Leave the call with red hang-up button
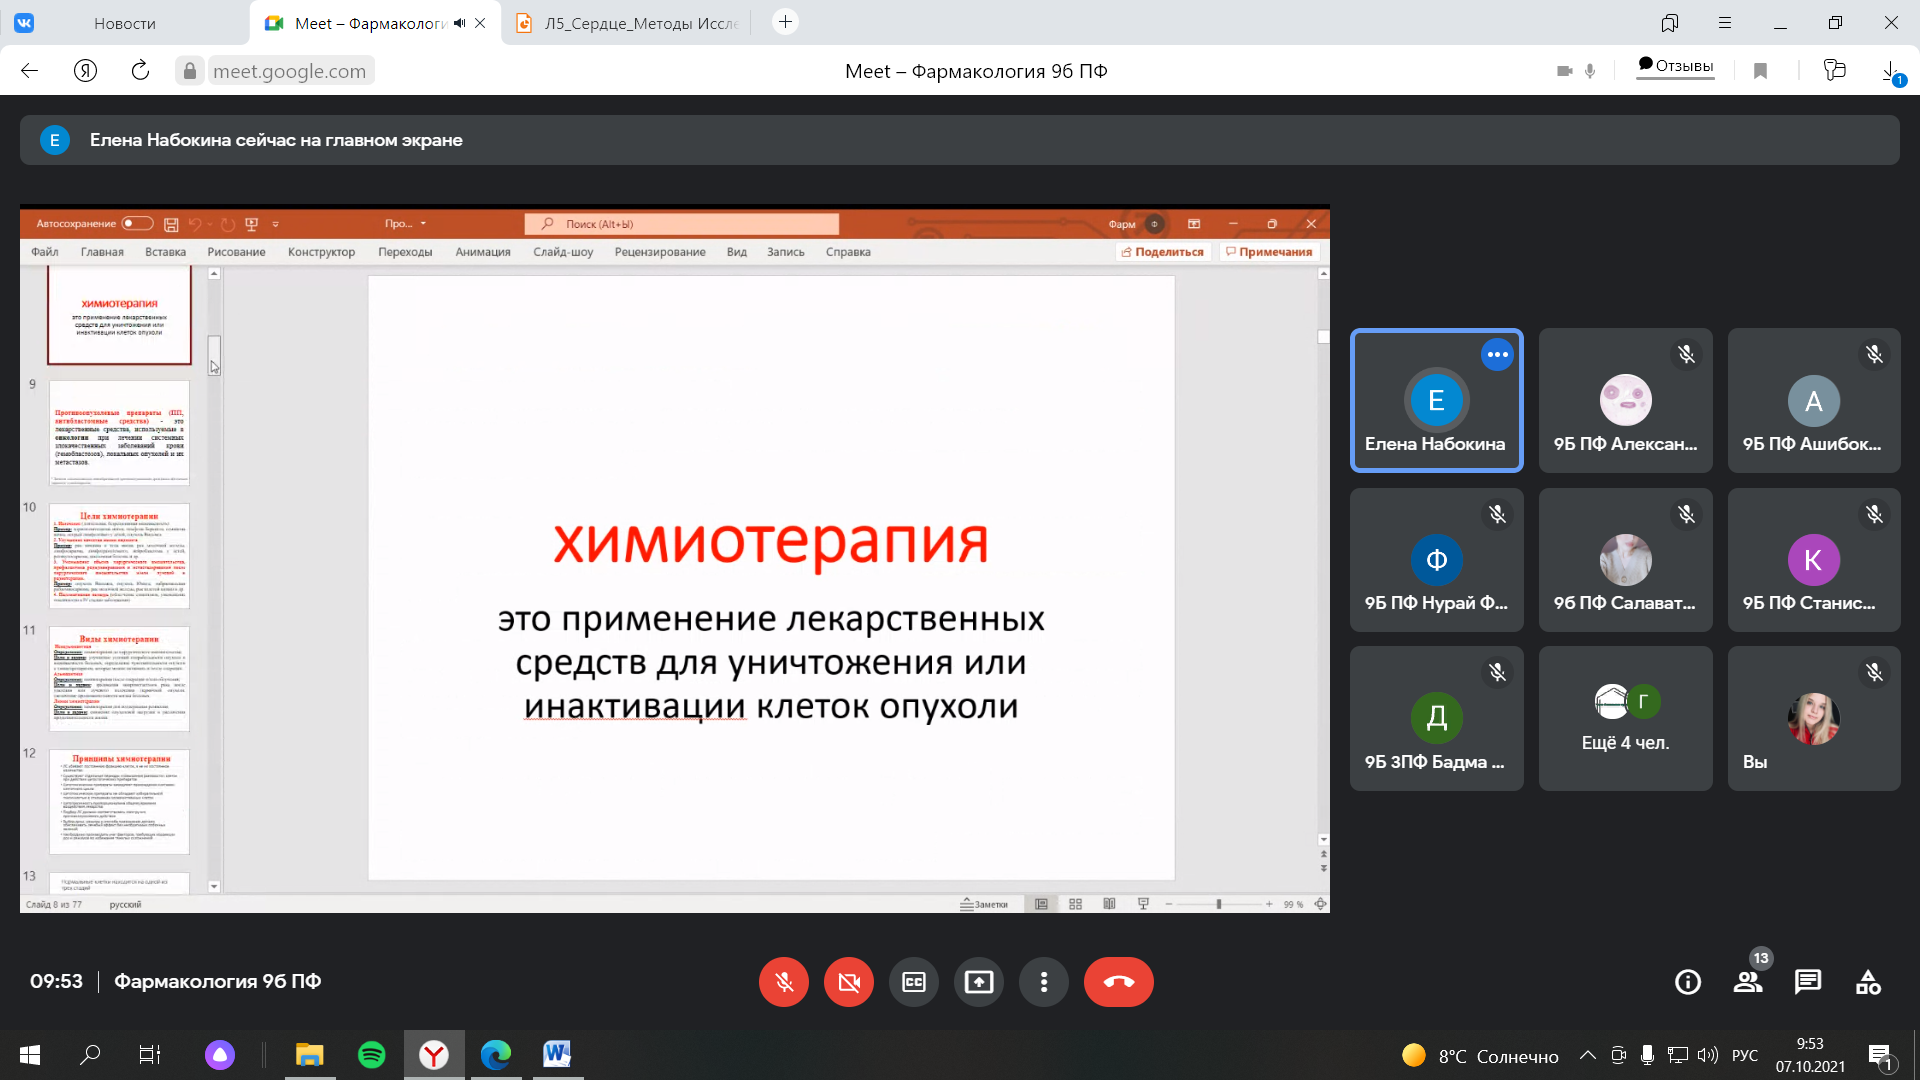Image resolution: width=1920 pixels, height=1080 pixels. [x=1119, y=982]
